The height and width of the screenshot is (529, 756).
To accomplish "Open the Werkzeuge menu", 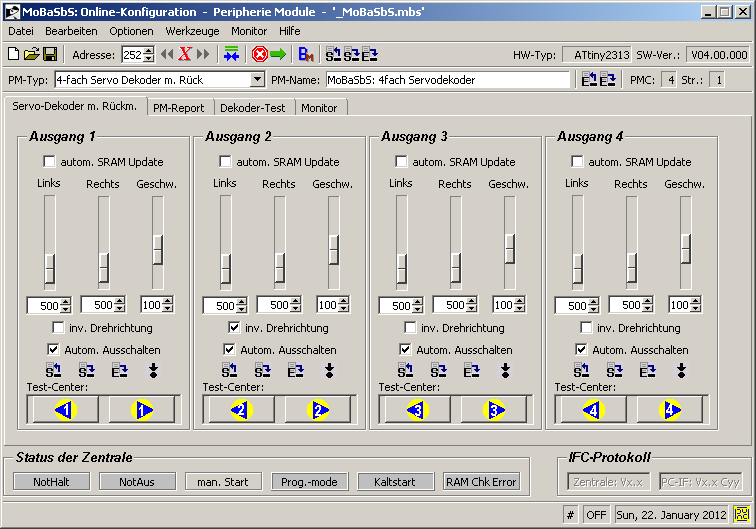I will pos(192,31).
